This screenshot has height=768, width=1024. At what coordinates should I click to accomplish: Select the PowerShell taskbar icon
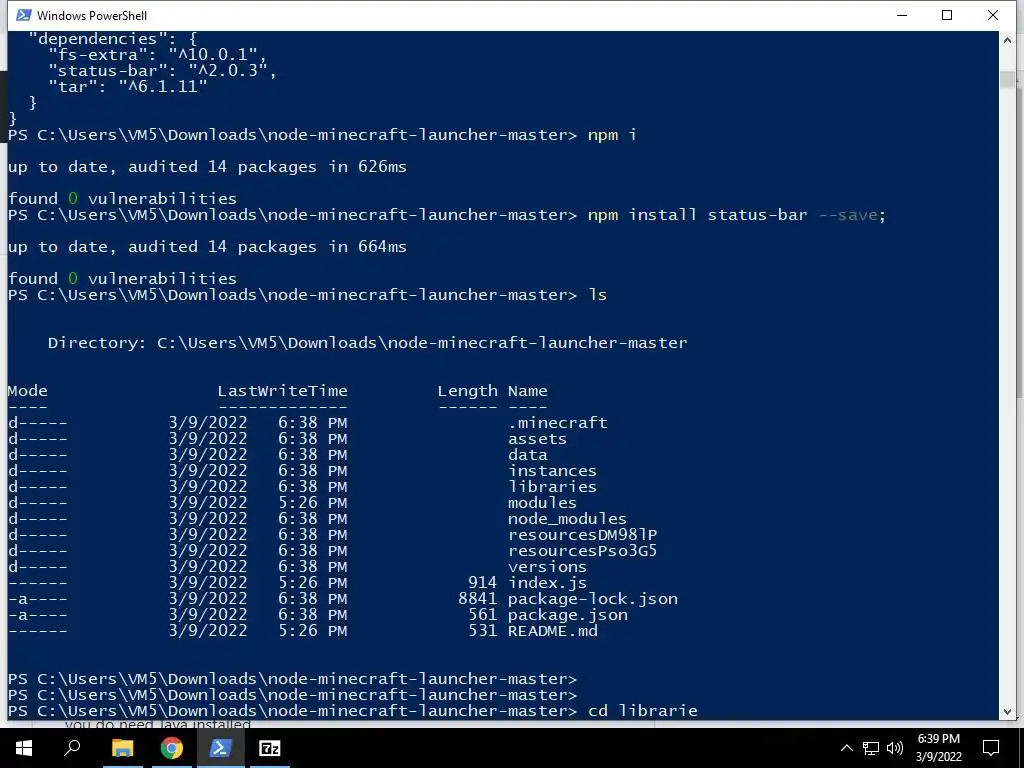pyautogui.click(x=221, y=748)
